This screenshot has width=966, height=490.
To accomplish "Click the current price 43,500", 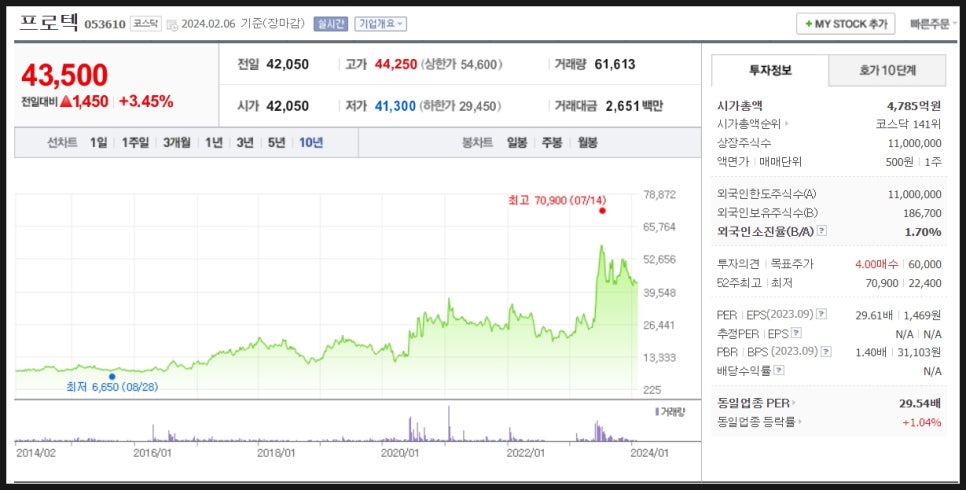I will pyautogui.click(x=65, y=76).
